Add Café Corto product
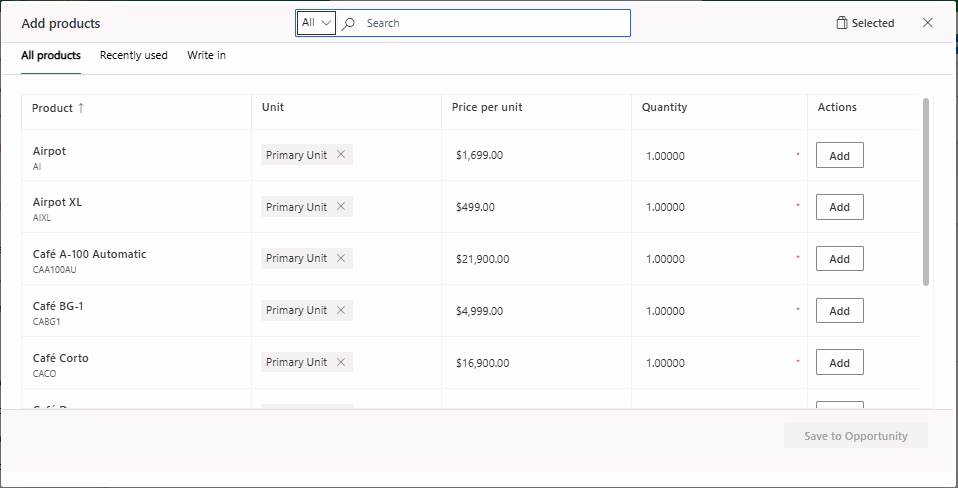 coord(839,362)
